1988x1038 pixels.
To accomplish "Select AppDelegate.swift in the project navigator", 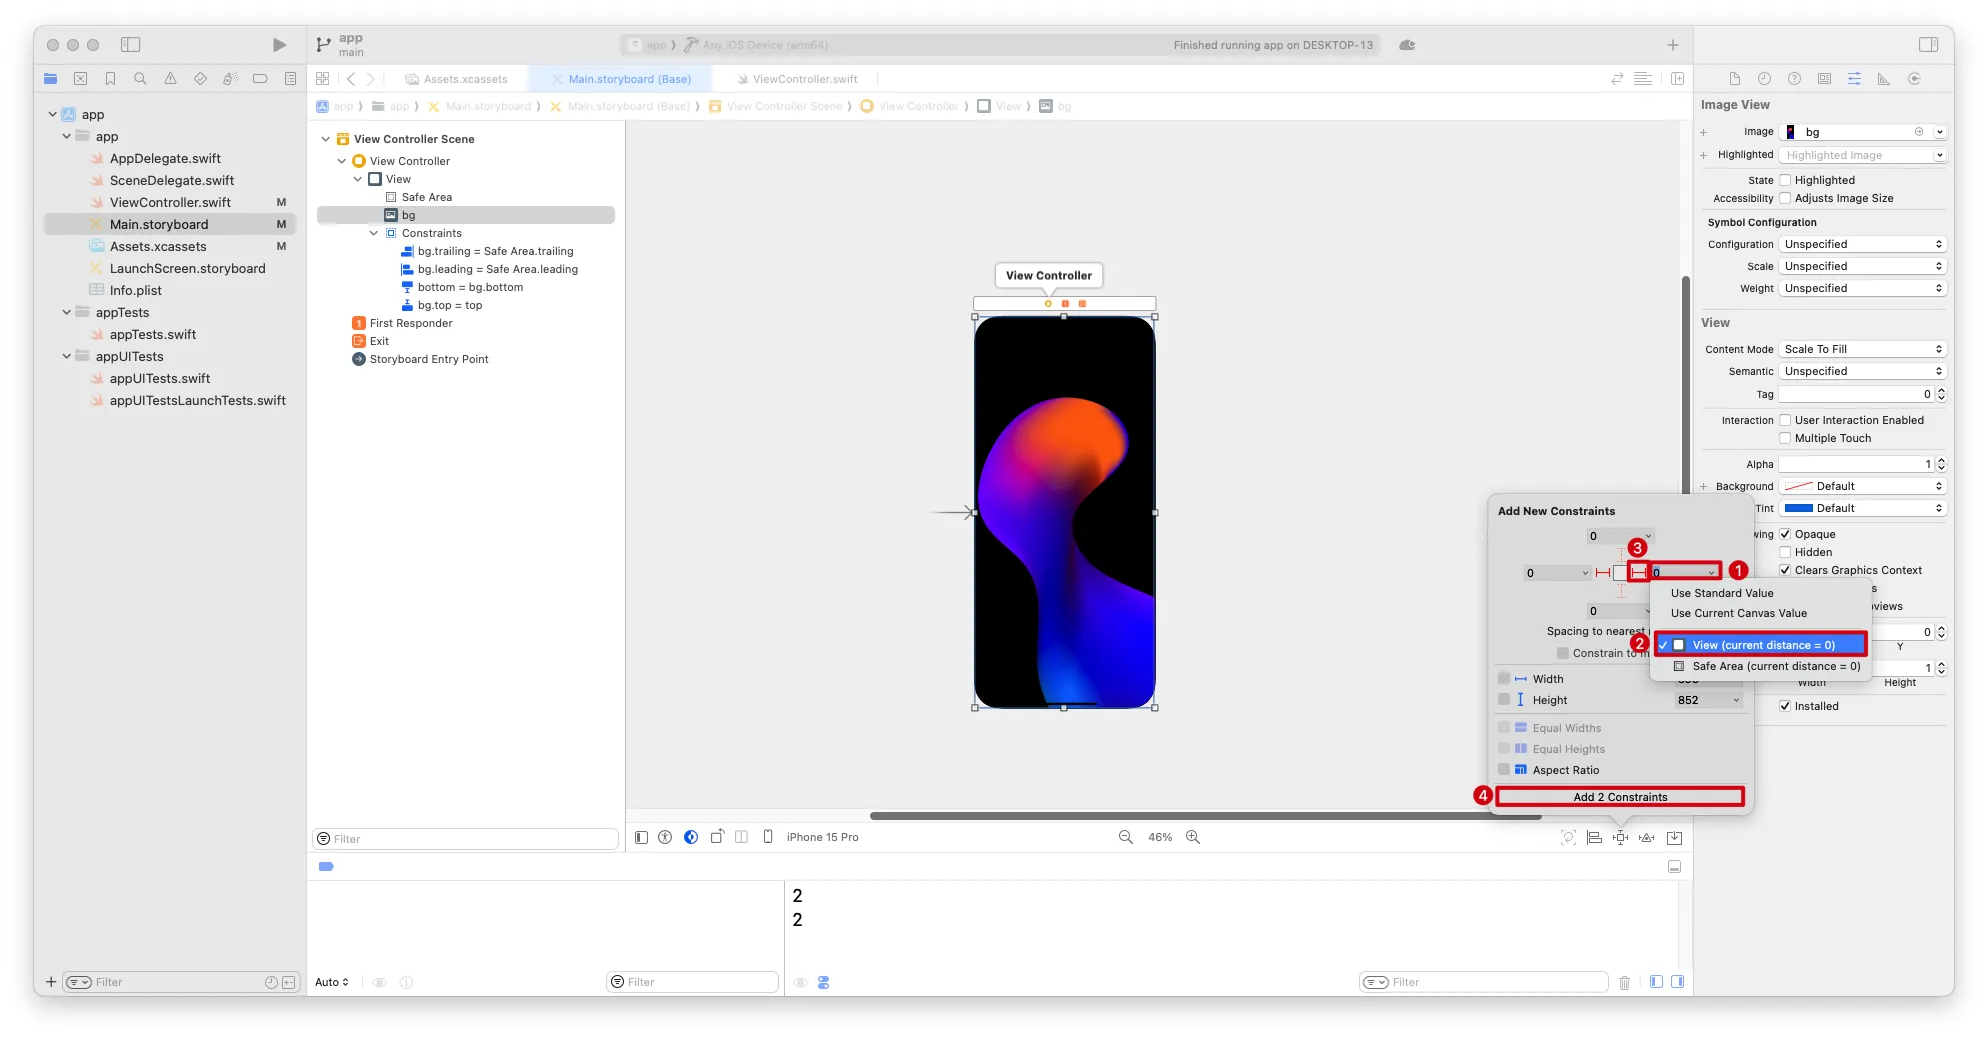I will (x=165, y=159).
